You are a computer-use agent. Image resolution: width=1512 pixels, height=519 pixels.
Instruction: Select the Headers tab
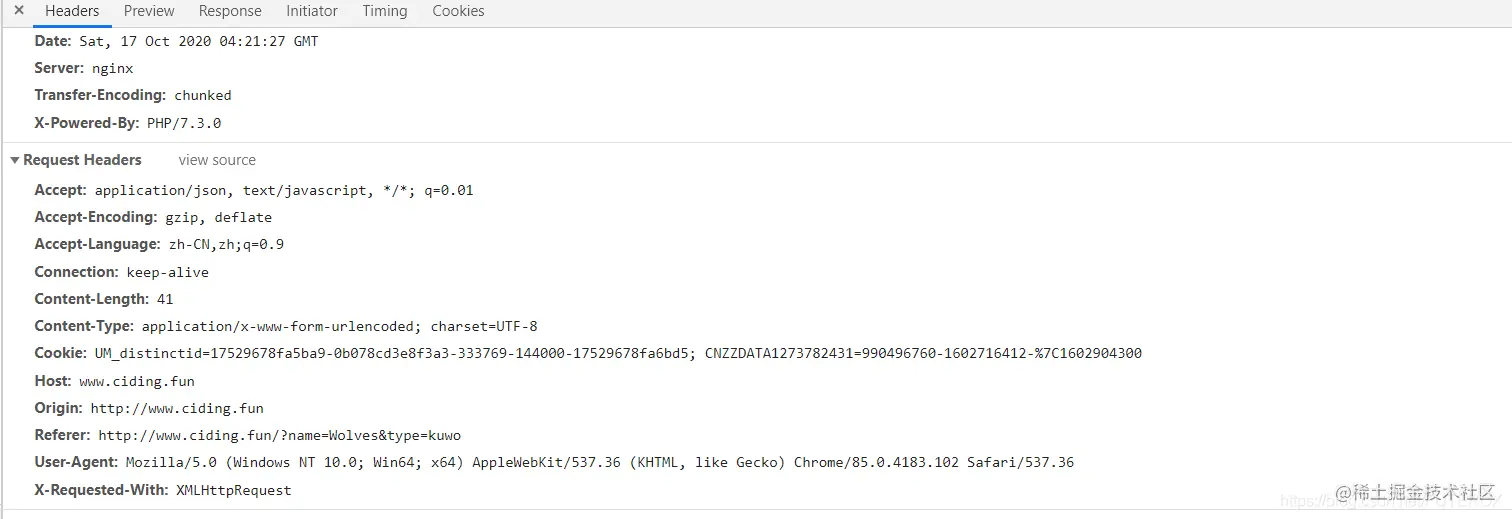point(72,11)
